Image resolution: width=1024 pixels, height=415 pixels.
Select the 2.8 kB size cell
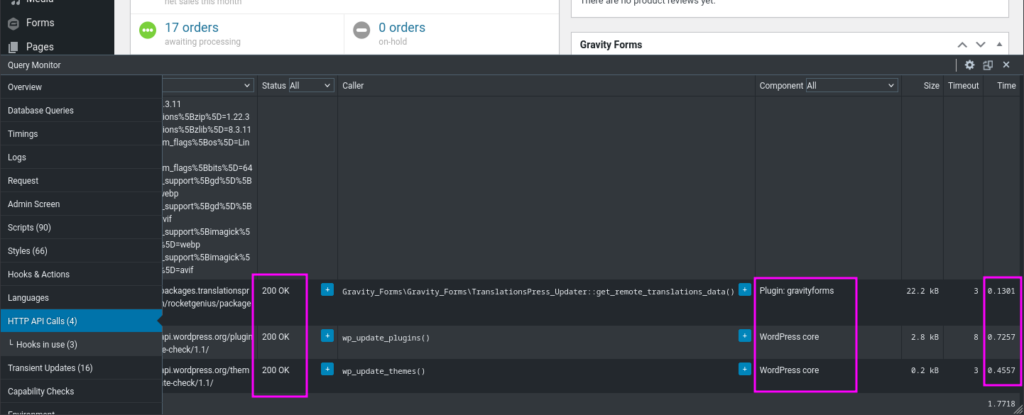(x=925, y=337)
